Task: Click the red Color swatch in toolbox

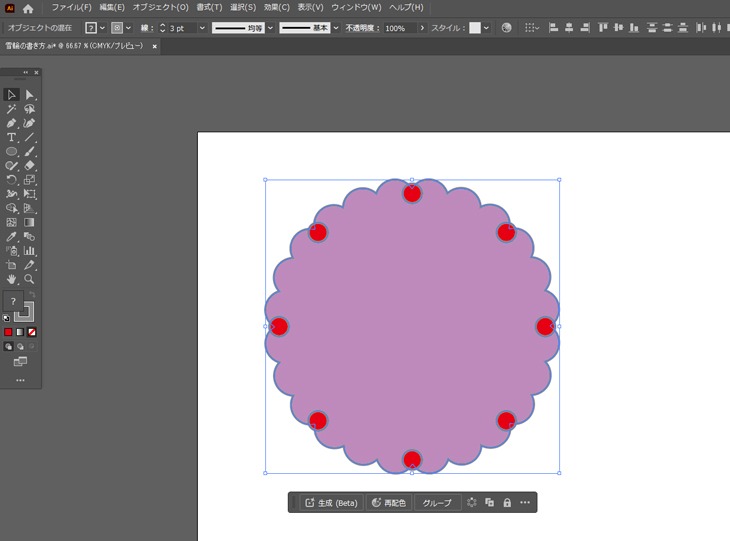Action: pyautogui.click(x=8, y=332)
